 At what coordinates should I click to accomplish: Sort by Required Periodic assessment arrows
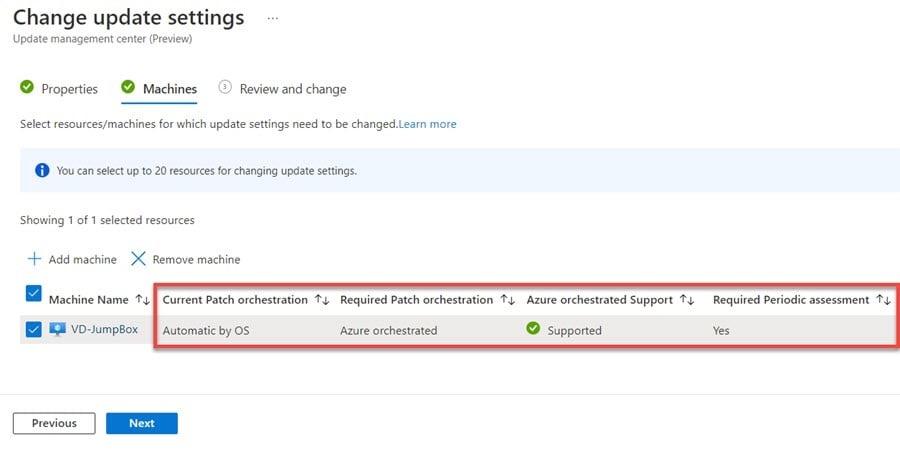(x=883, y=300)
